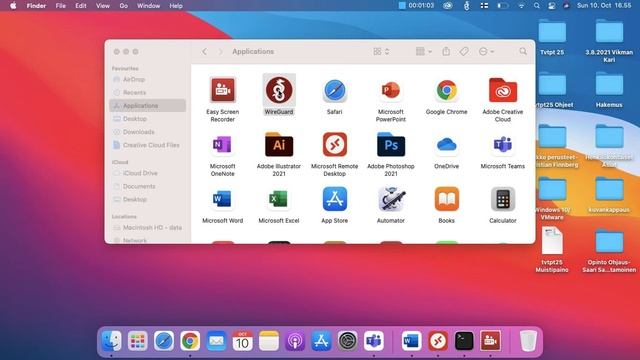Open Microsoft PowerPoint in Applications window
The image size is (640, 360).
pos(391,90)
